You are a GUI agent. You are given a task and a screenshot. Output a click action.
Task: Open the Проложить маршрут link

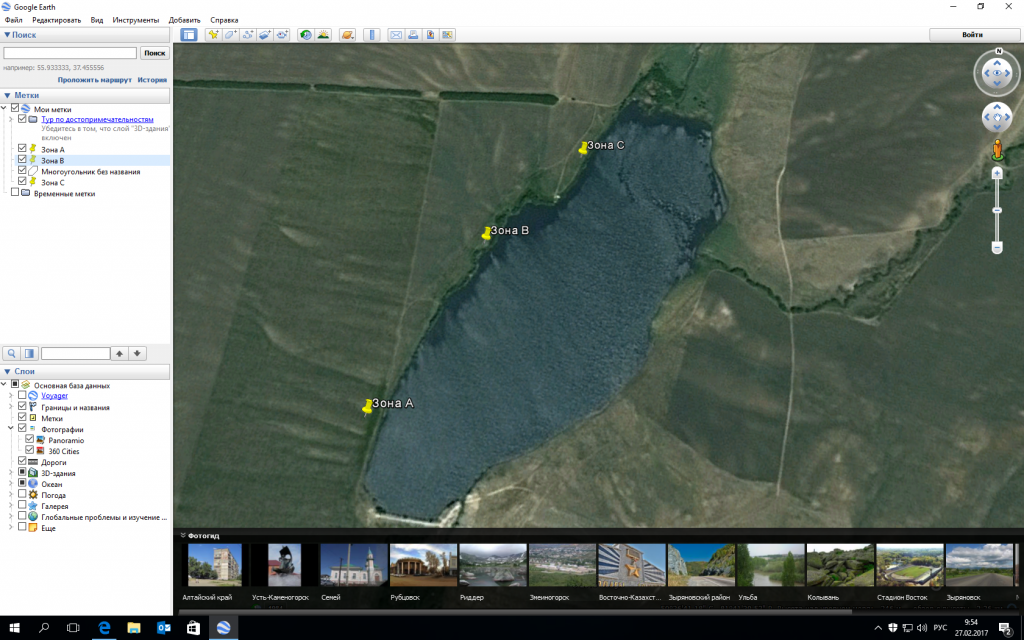tap(94, 80)
